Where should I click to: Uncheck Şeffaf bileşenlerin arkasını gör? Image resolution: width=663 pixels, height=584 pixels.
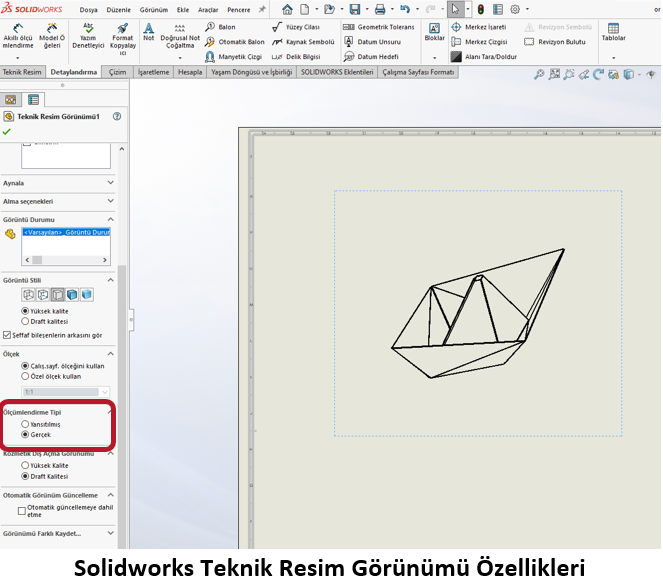tap(8, 335)
